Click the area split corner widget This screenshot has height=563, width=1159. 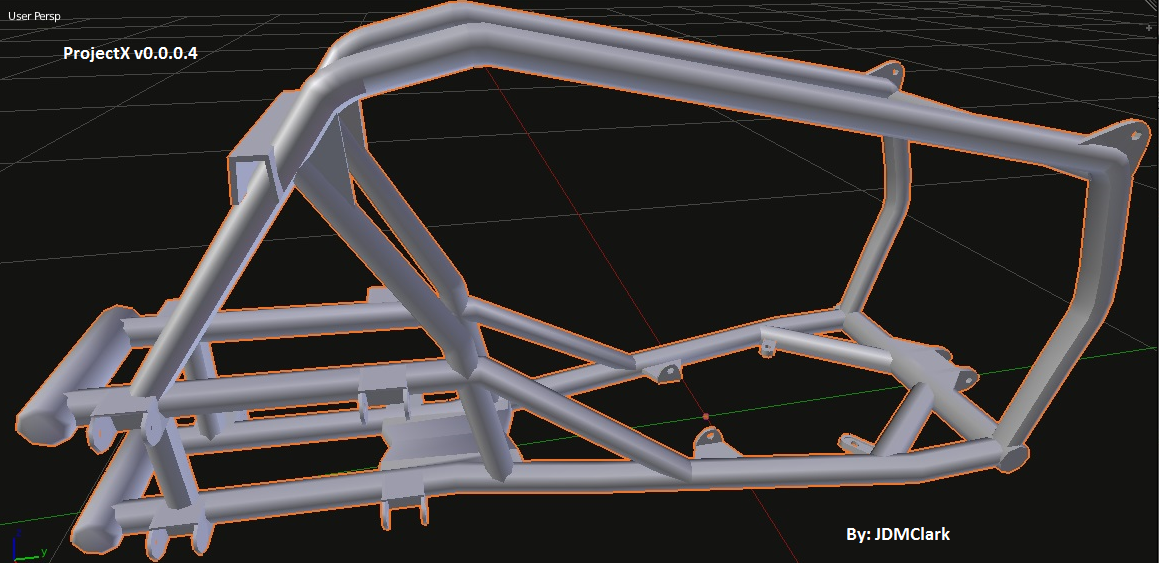click(x=1152, y=5)
